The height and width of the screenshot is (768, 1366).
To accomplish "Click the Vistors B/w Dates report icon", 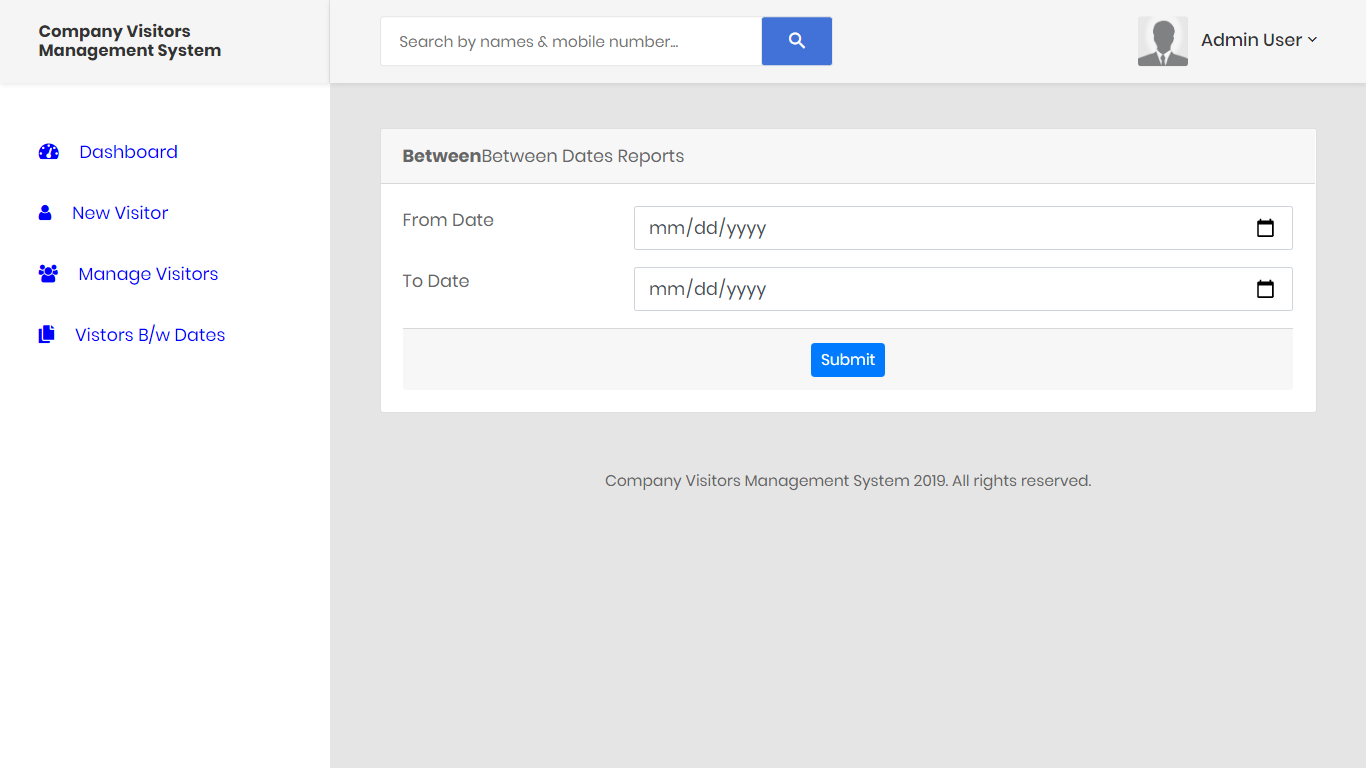I will click(x=46, y=334).
